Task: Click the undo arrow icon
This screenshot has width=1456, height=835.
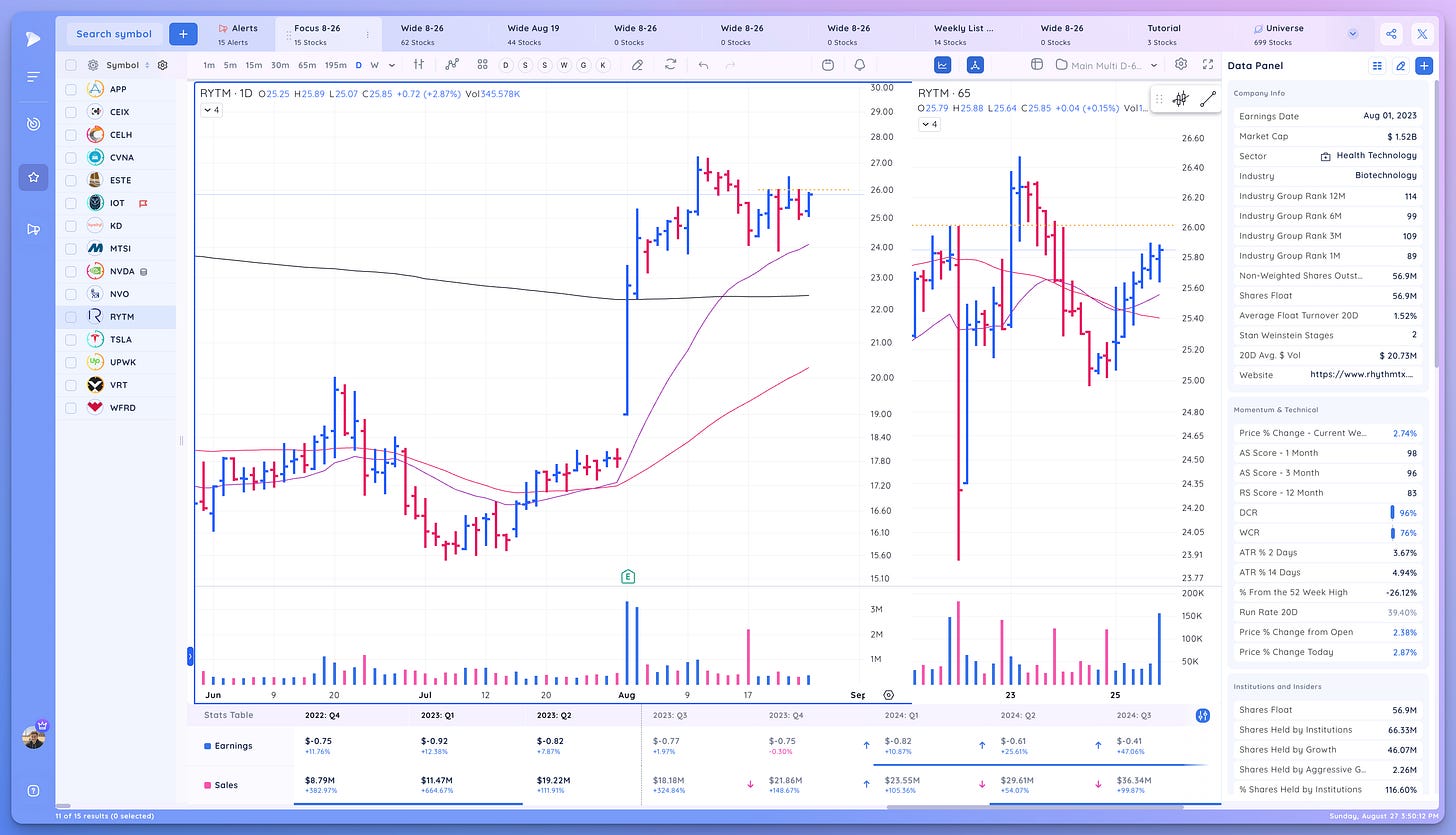Action: [703, 64]
